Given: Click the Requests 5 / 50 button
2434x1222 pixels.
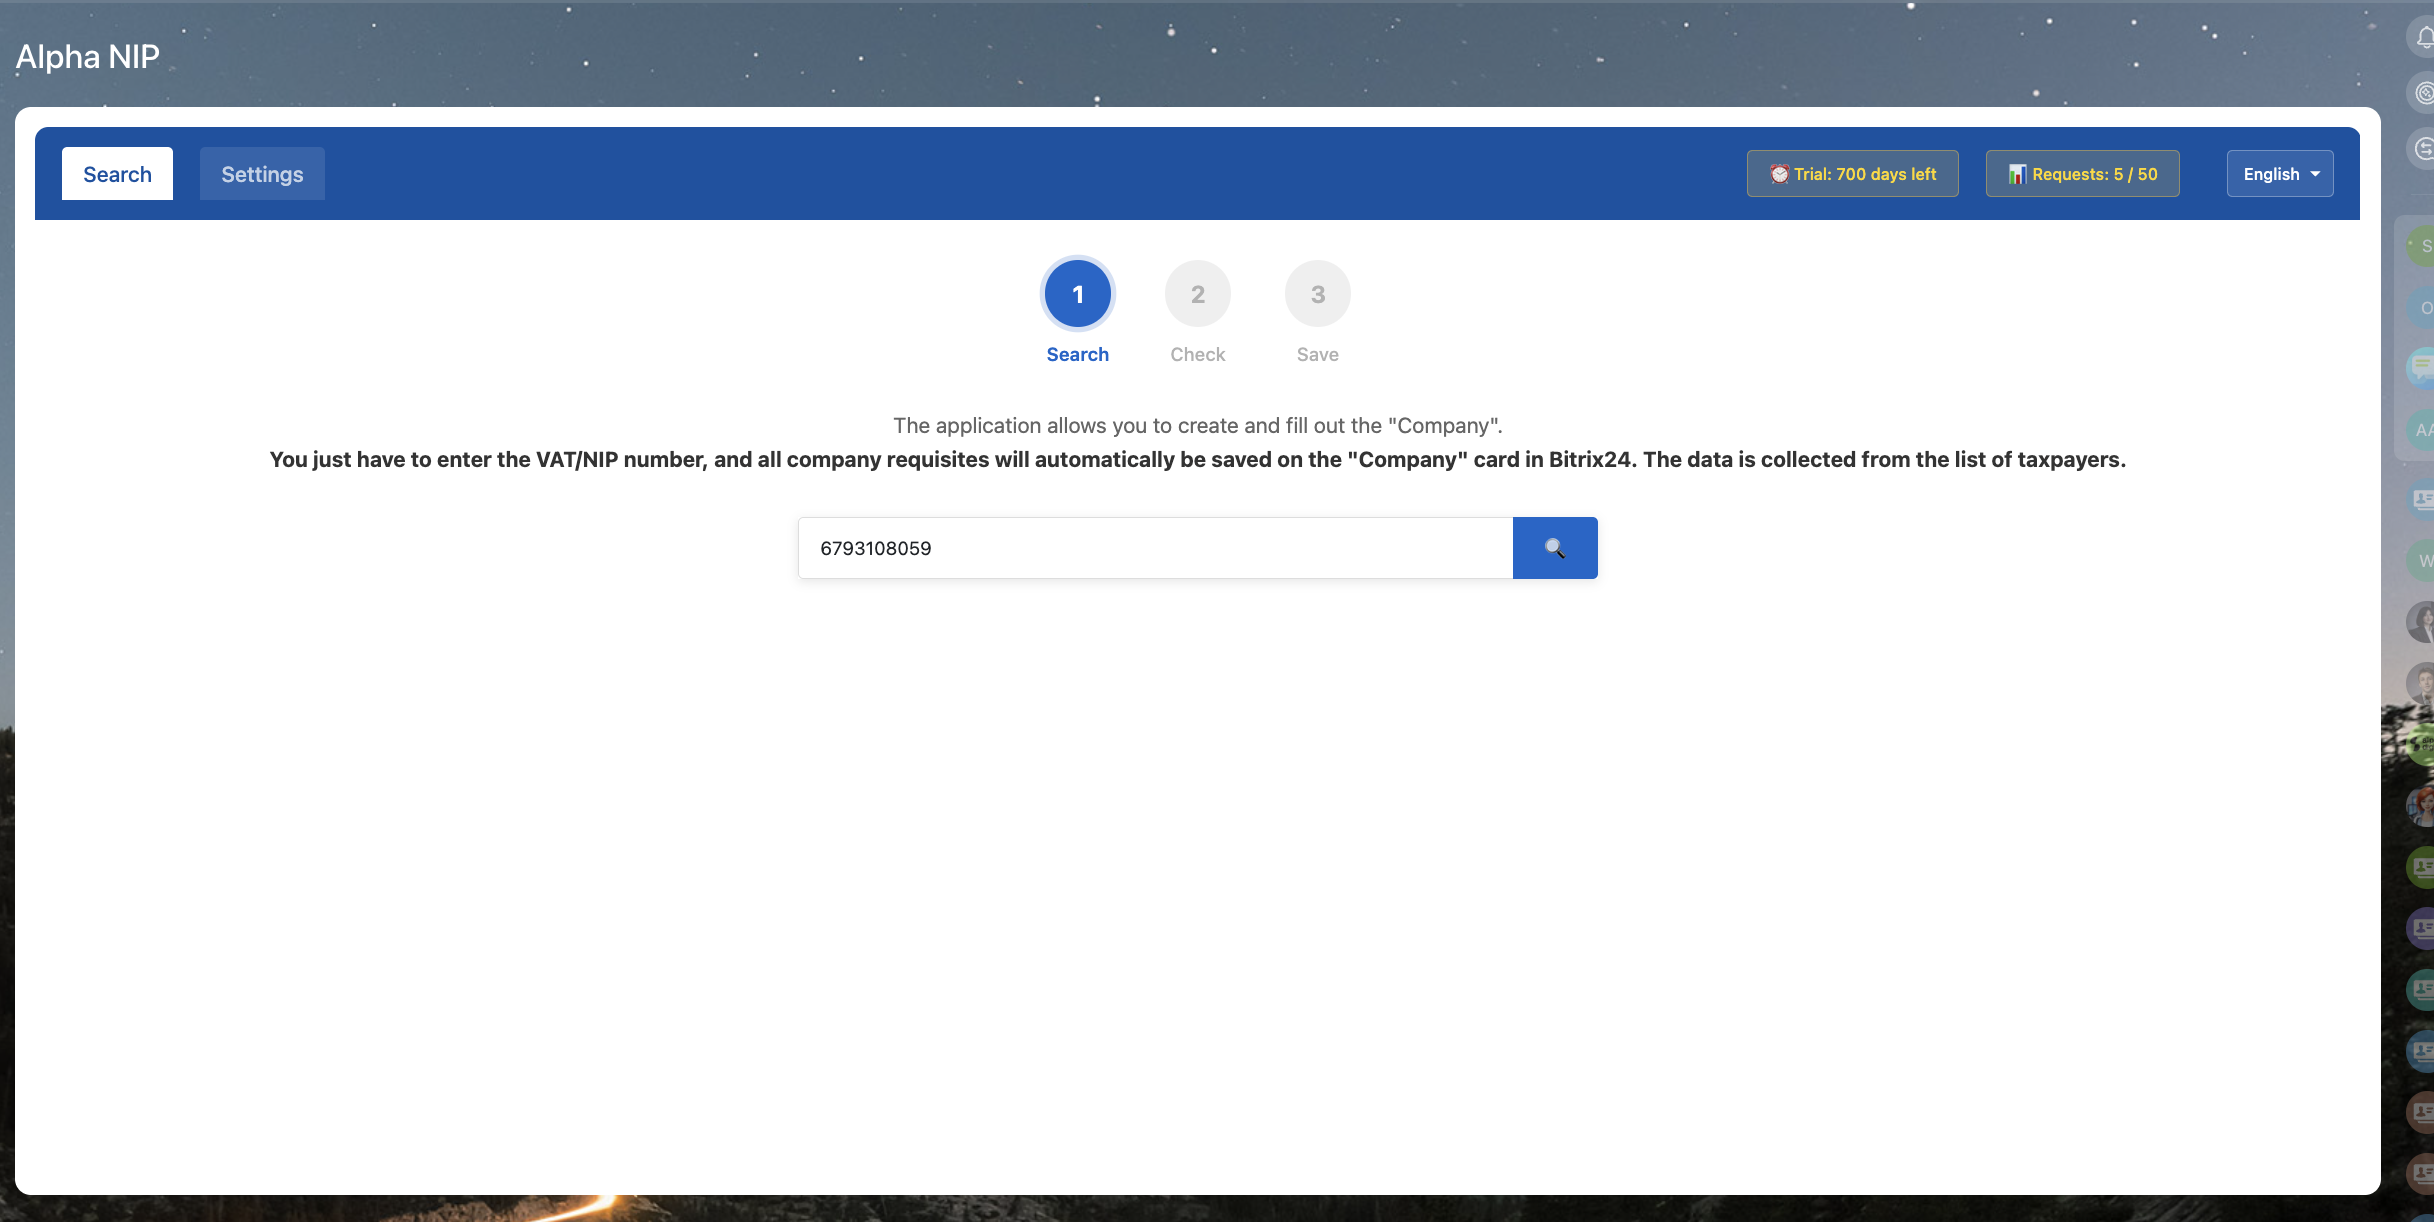Looking at the screenshot, I should (x=2082, y=174).
